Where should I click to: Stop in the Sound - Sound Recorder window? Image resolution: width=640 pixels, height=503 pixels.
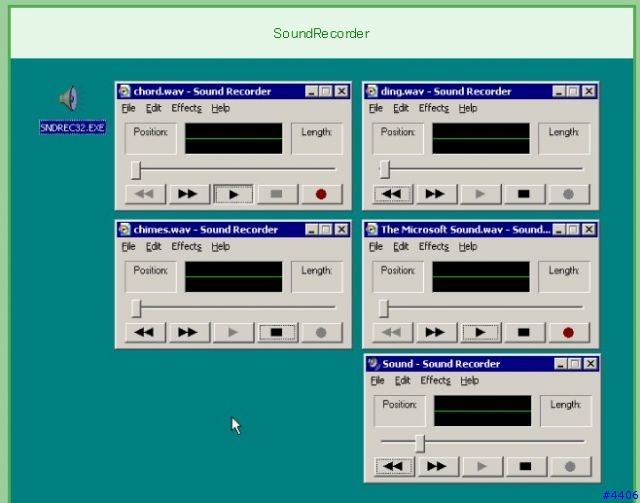pos(526,466)
